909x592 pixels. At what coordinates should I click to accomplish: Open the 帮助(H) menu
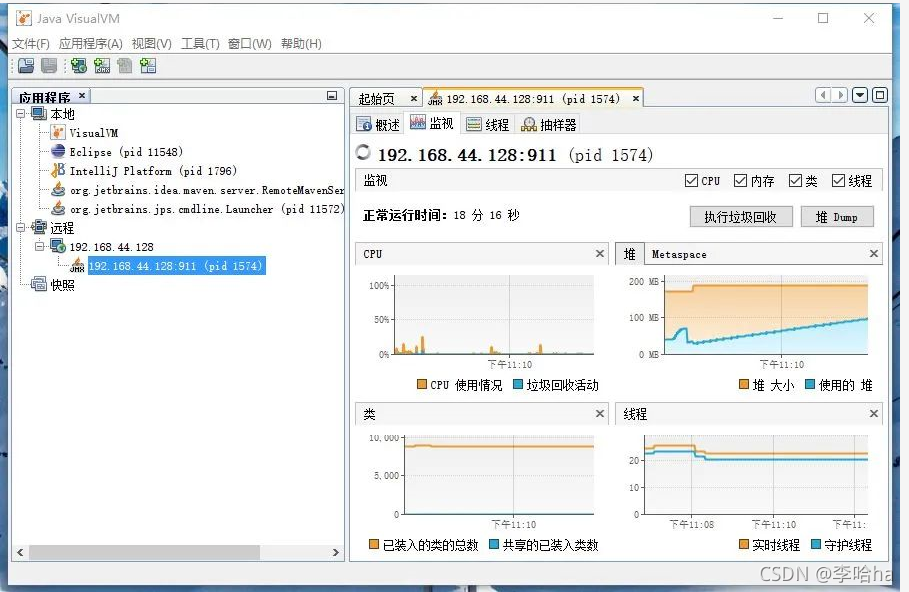click(x=301, y=43)
